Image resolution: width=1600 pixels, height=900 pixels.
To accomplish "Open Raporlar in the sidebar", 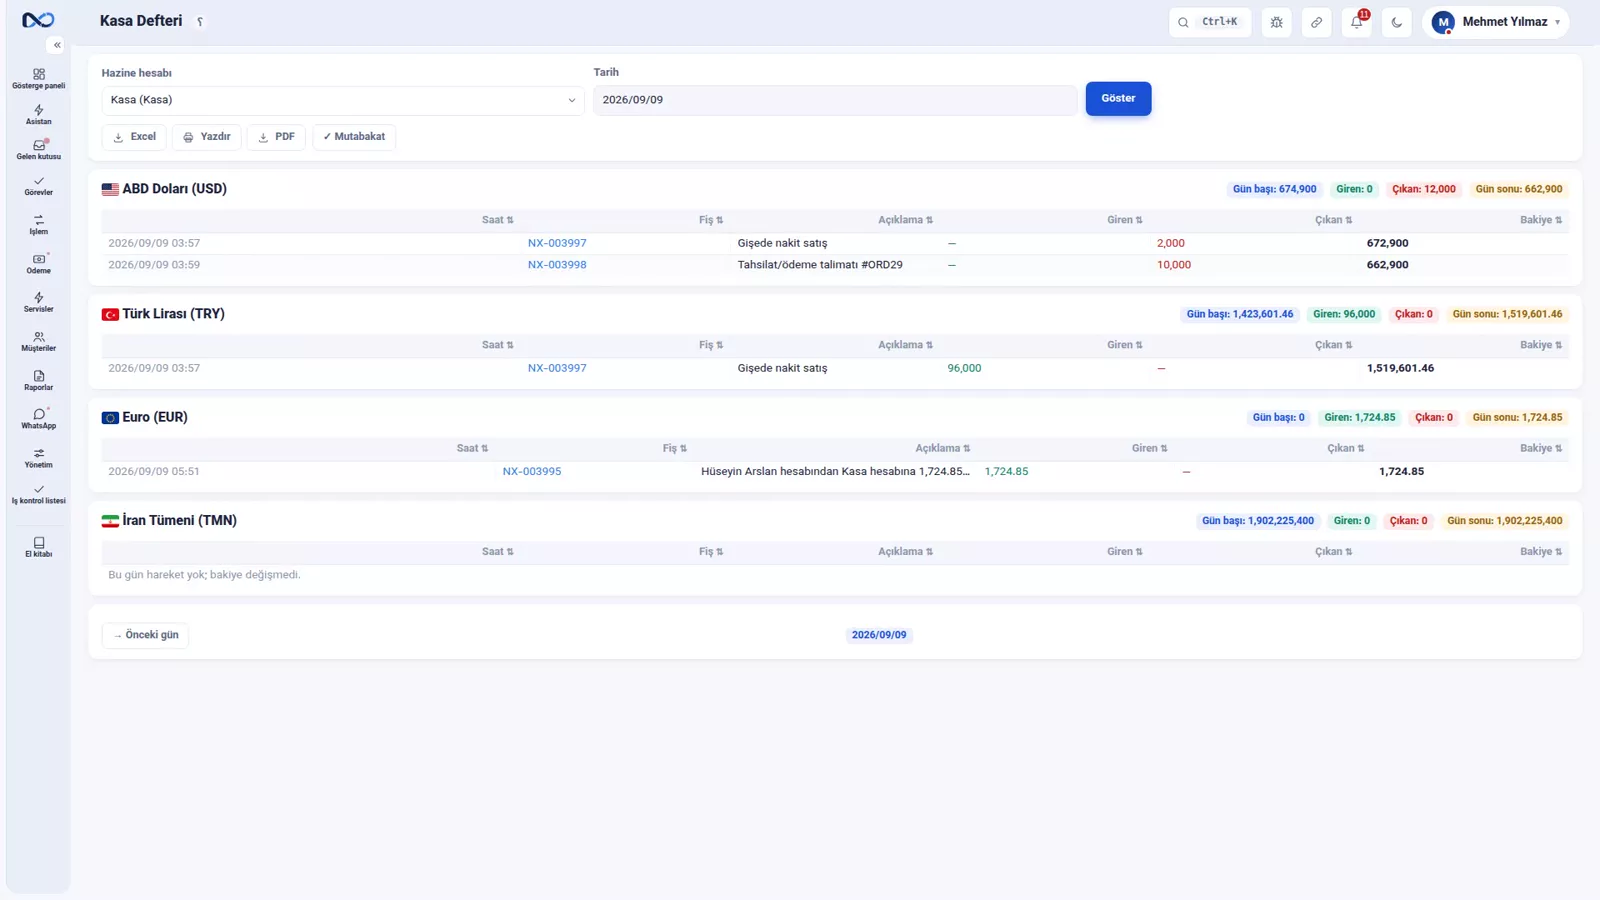I will [38, 381].
